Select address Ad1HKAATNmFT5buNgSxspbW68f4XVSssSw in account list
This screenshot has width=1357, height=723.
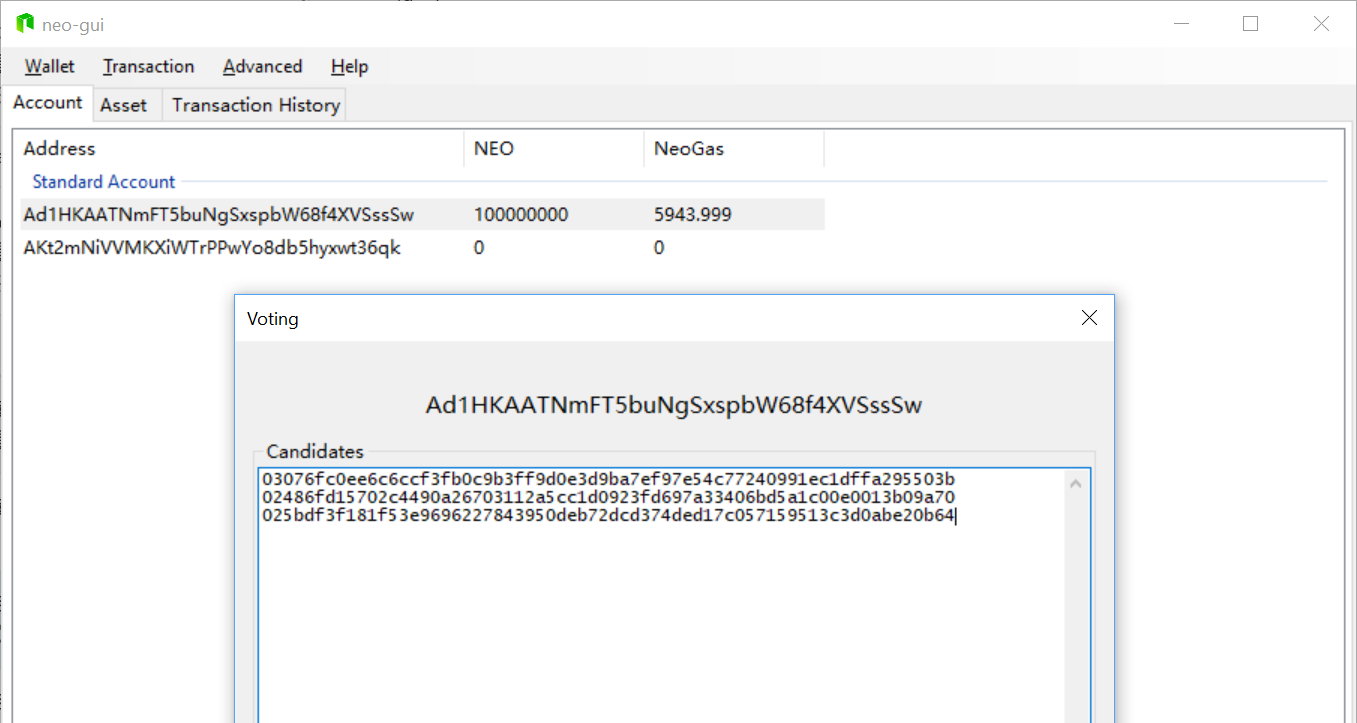click(219, 215)
